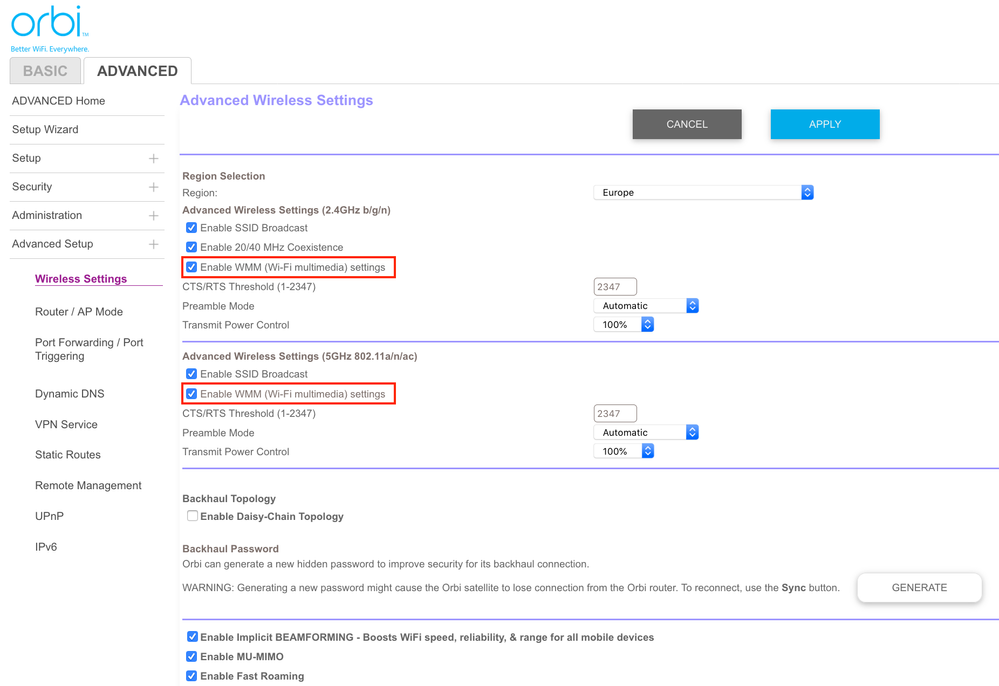Toggle Enable Fast Roaming checkbox

tap(192, 676)
